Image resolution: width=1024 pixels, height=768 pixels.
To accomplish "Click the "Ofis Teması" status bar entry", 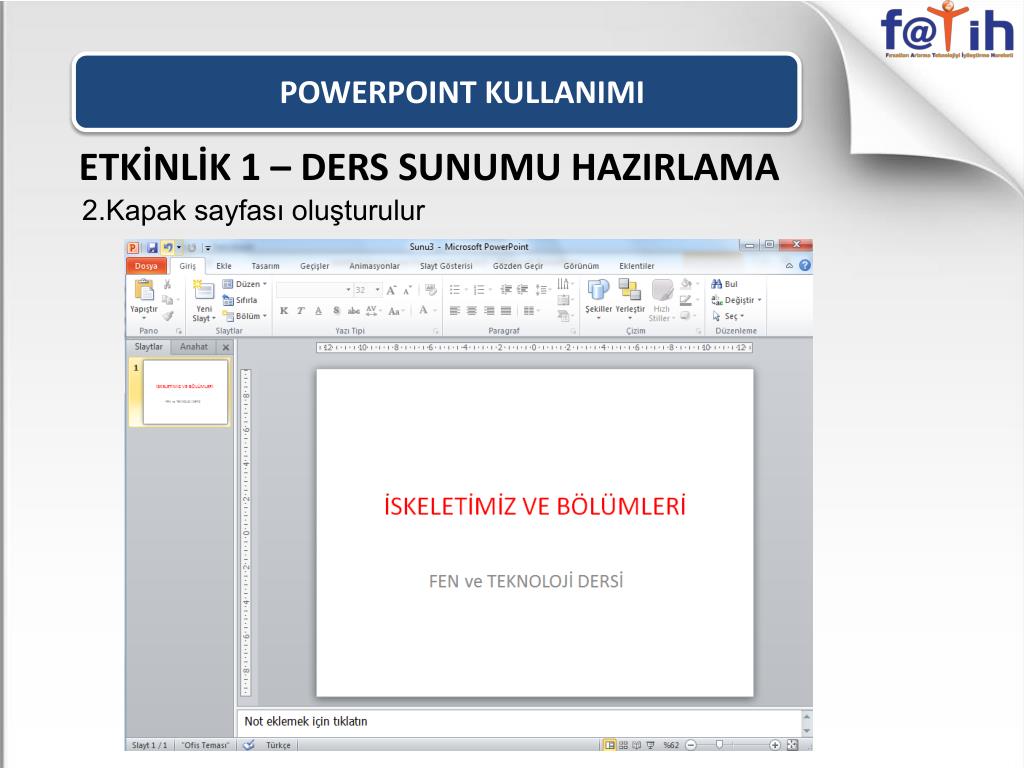I will coord(206,745).
